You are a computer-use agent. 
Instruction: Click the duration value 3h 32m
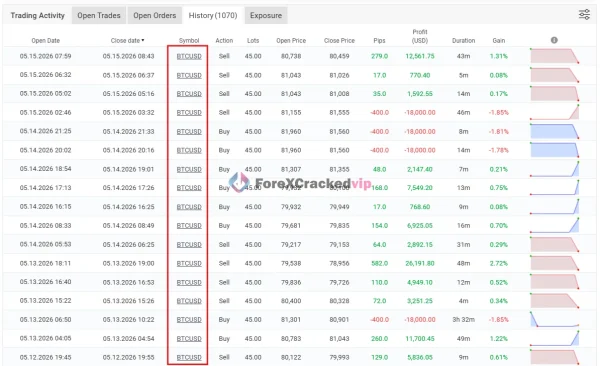click(x=463, y=320)
